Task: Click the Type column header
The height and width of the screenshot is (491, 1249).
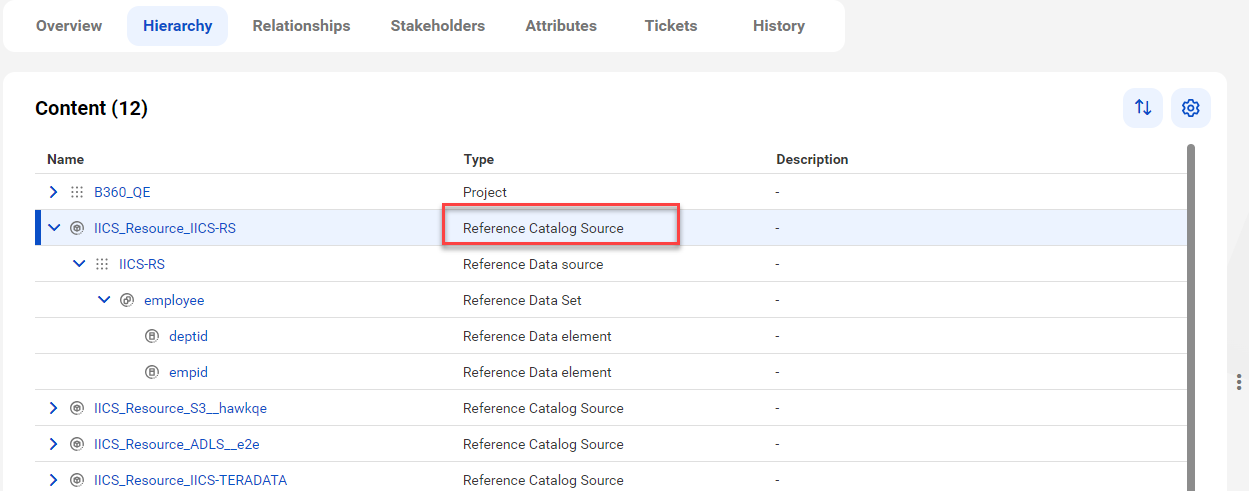Action: 479,159
